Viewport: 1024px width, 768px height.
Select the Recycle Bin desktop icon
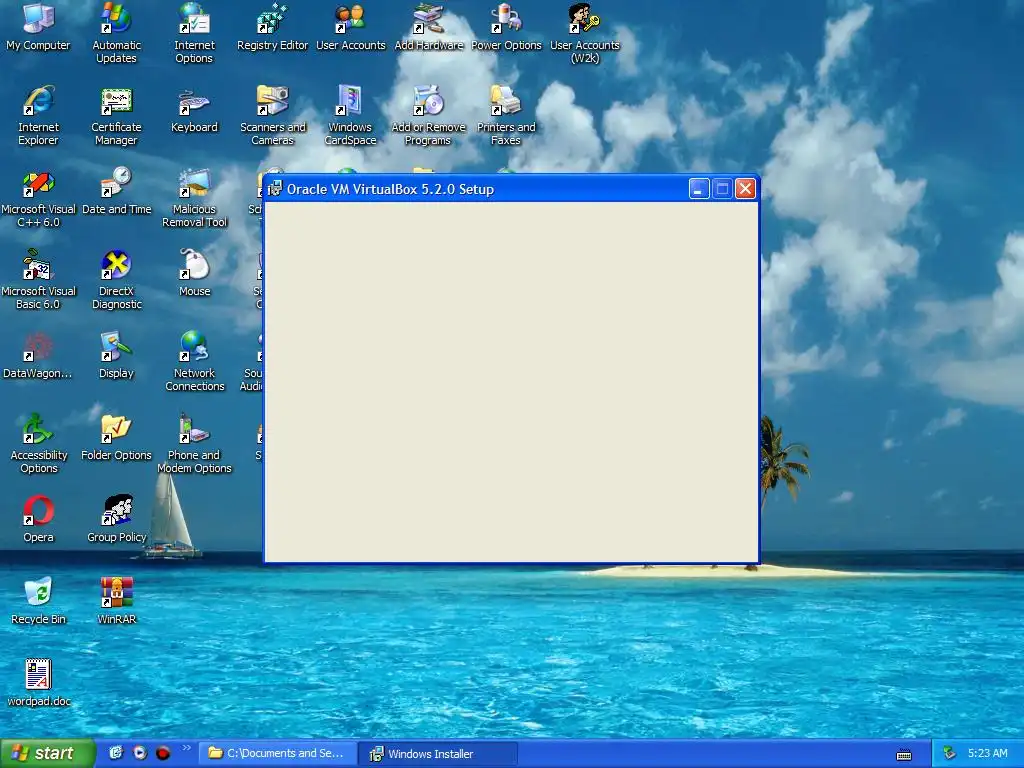pos(38,602)
